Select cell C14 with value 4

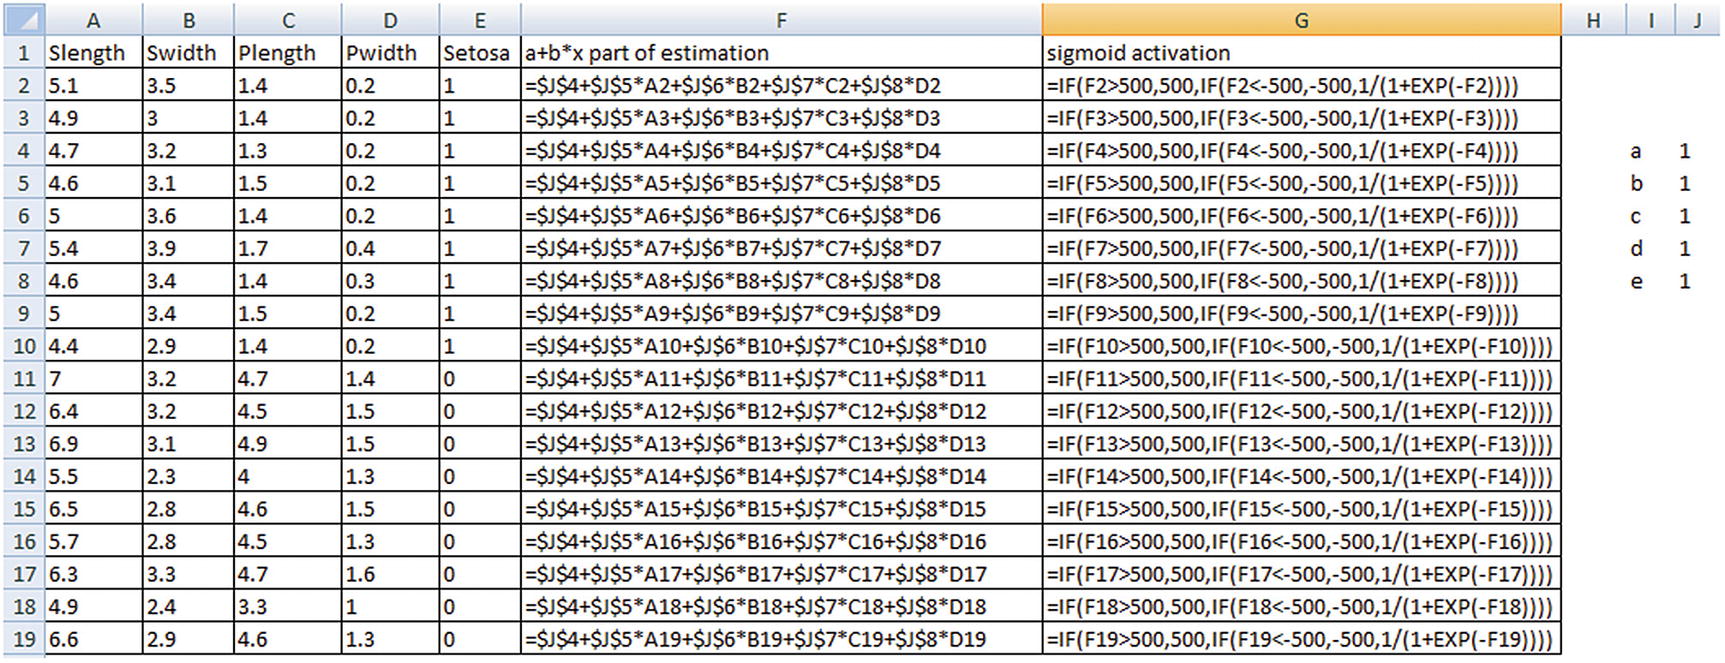(287, 476)
